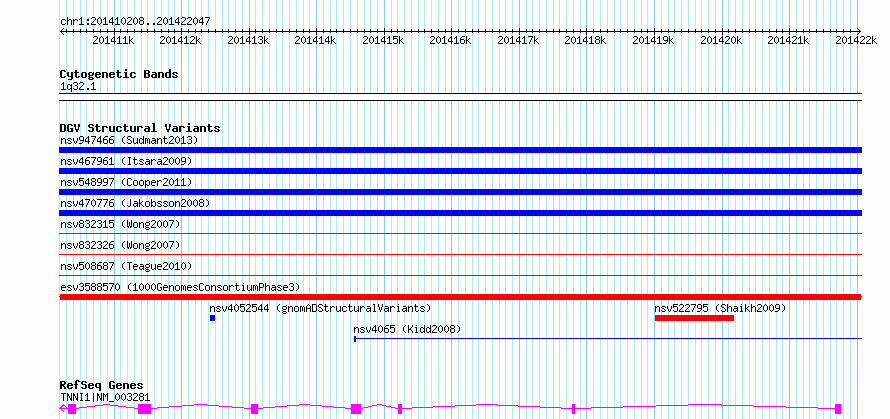This screenshot has height=419, width=890.
Task: Select the small blue nsv4052544 variant box
Action: coord(212,318)
